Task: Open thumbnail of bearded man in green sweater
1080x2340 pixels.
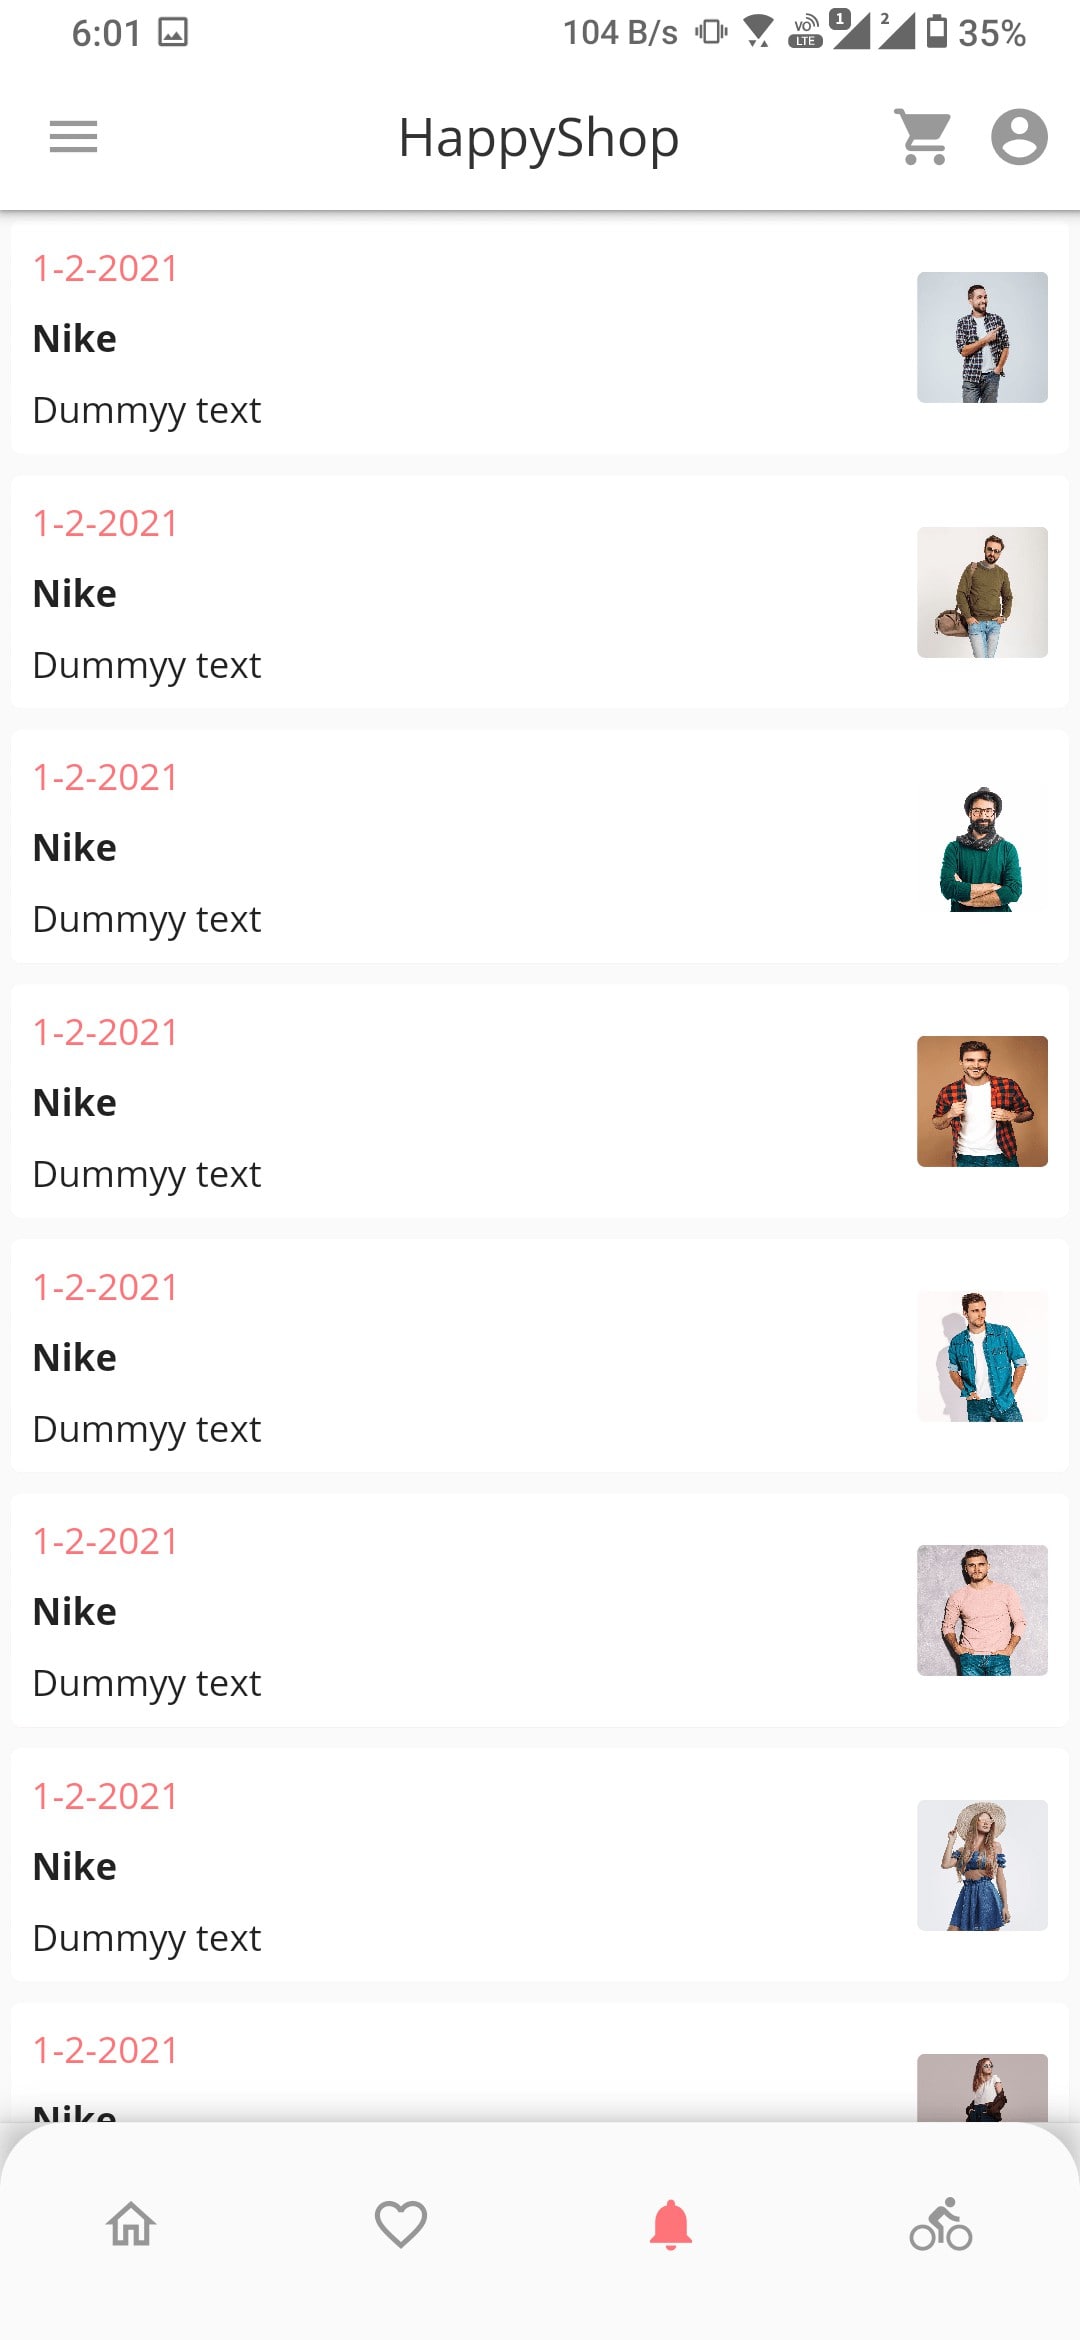Action: (x=982, y=847)
